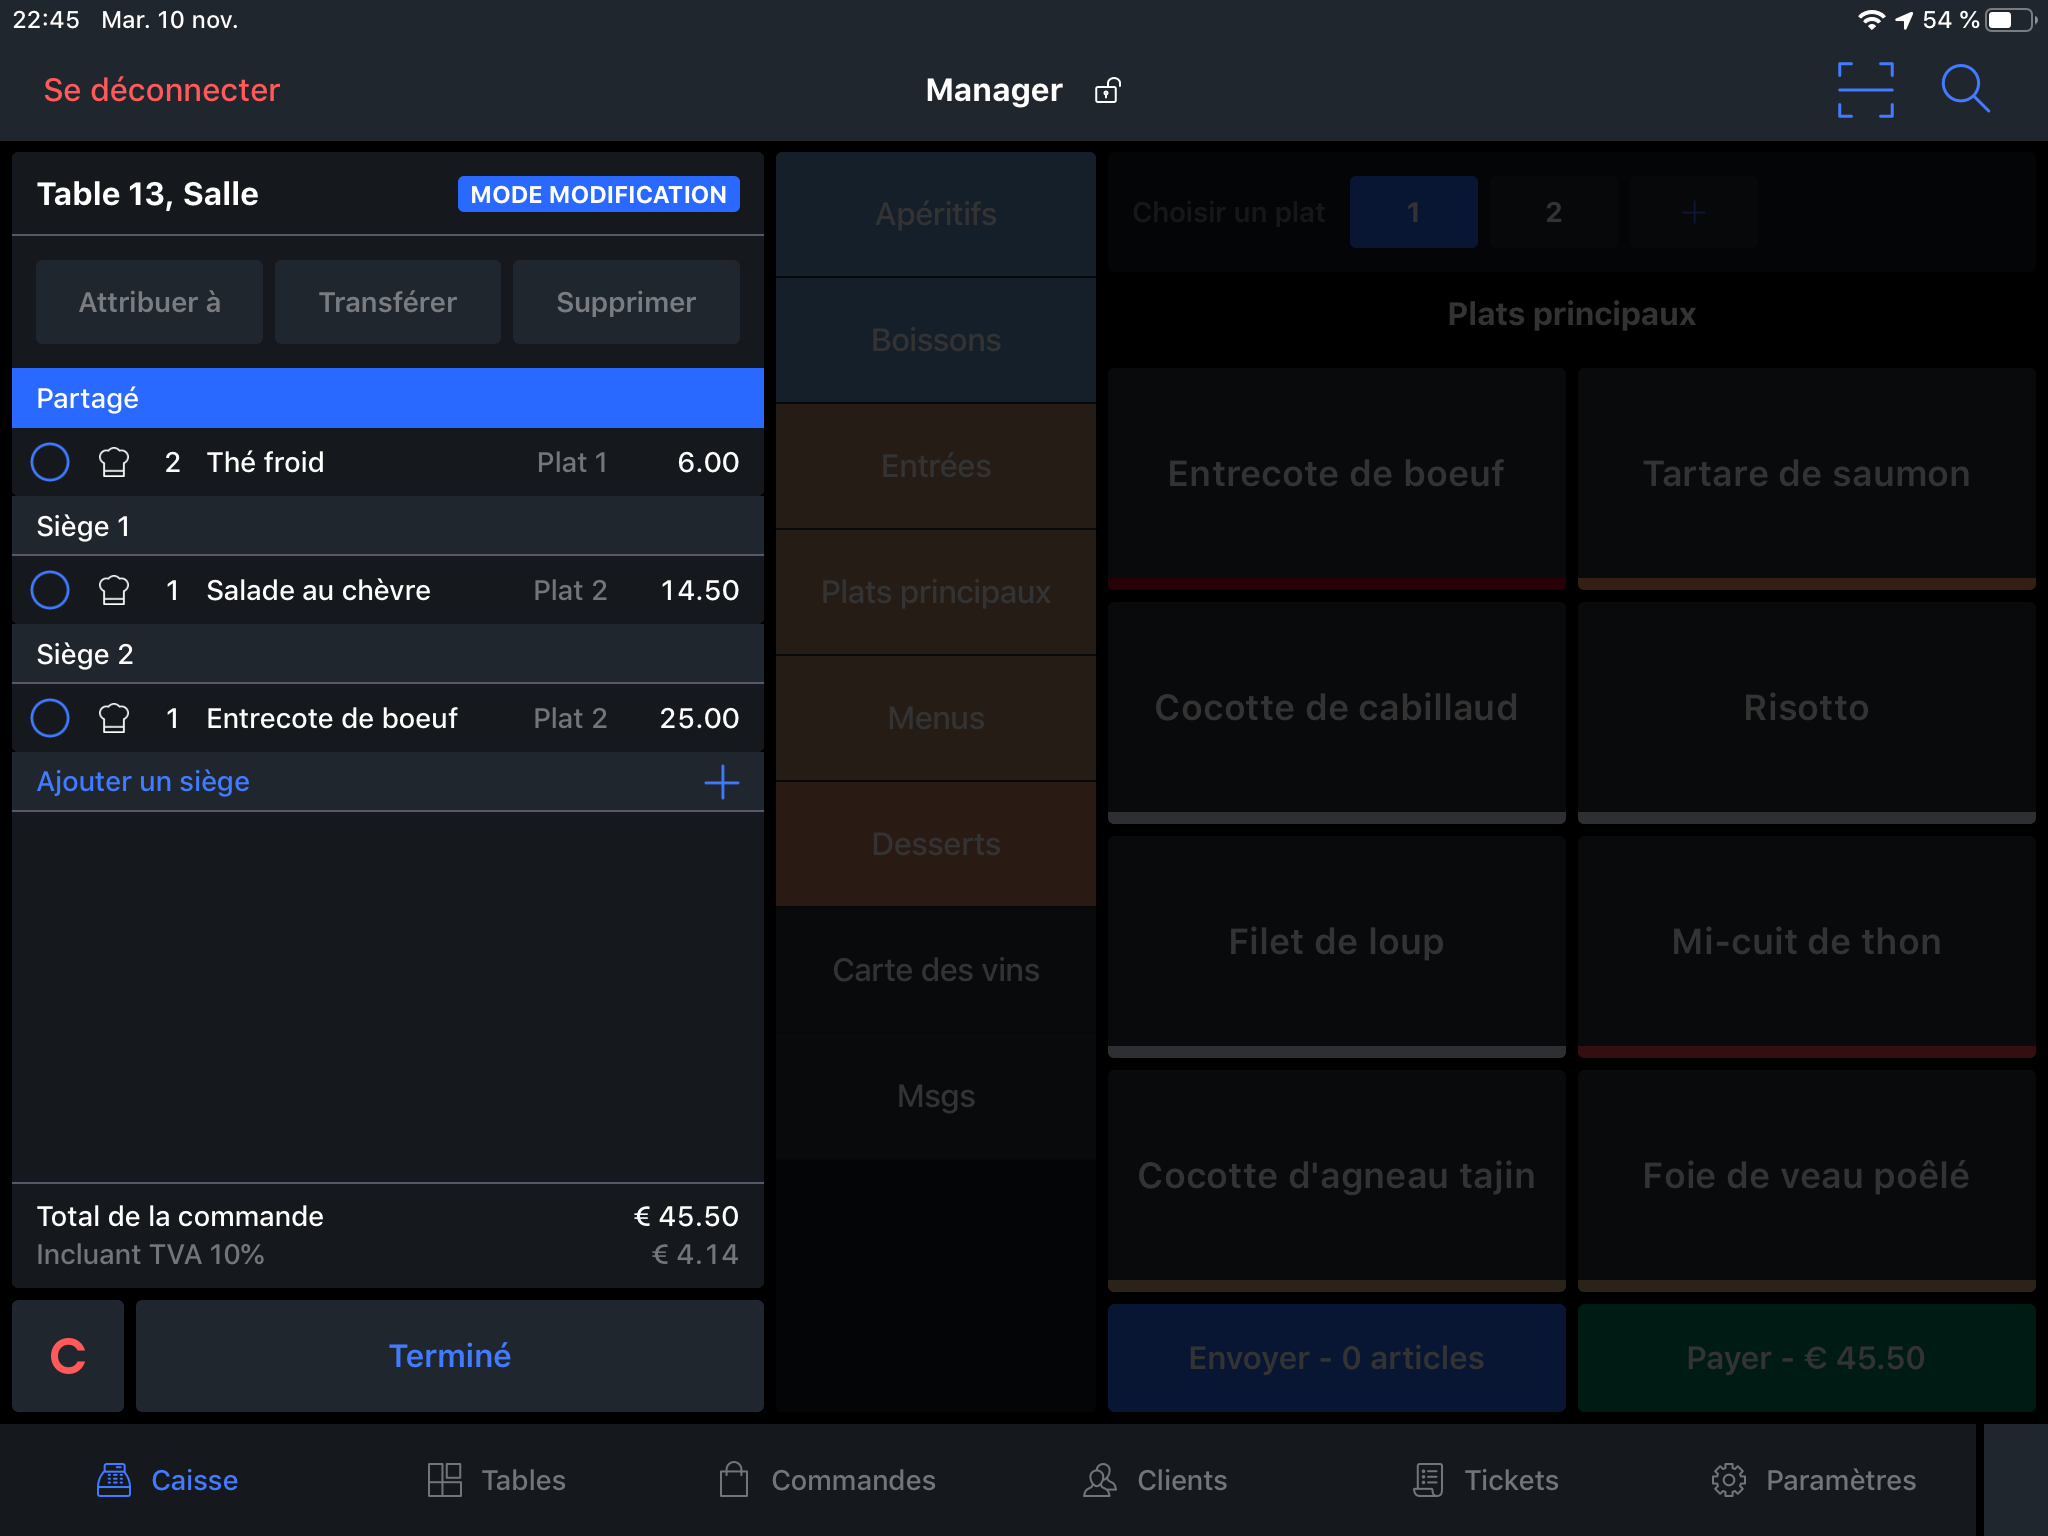Viewport: 2048px width, 1536px height.
Task: Tap Payer - € 45.50 button
Action: click(x=1806, y=1358)
